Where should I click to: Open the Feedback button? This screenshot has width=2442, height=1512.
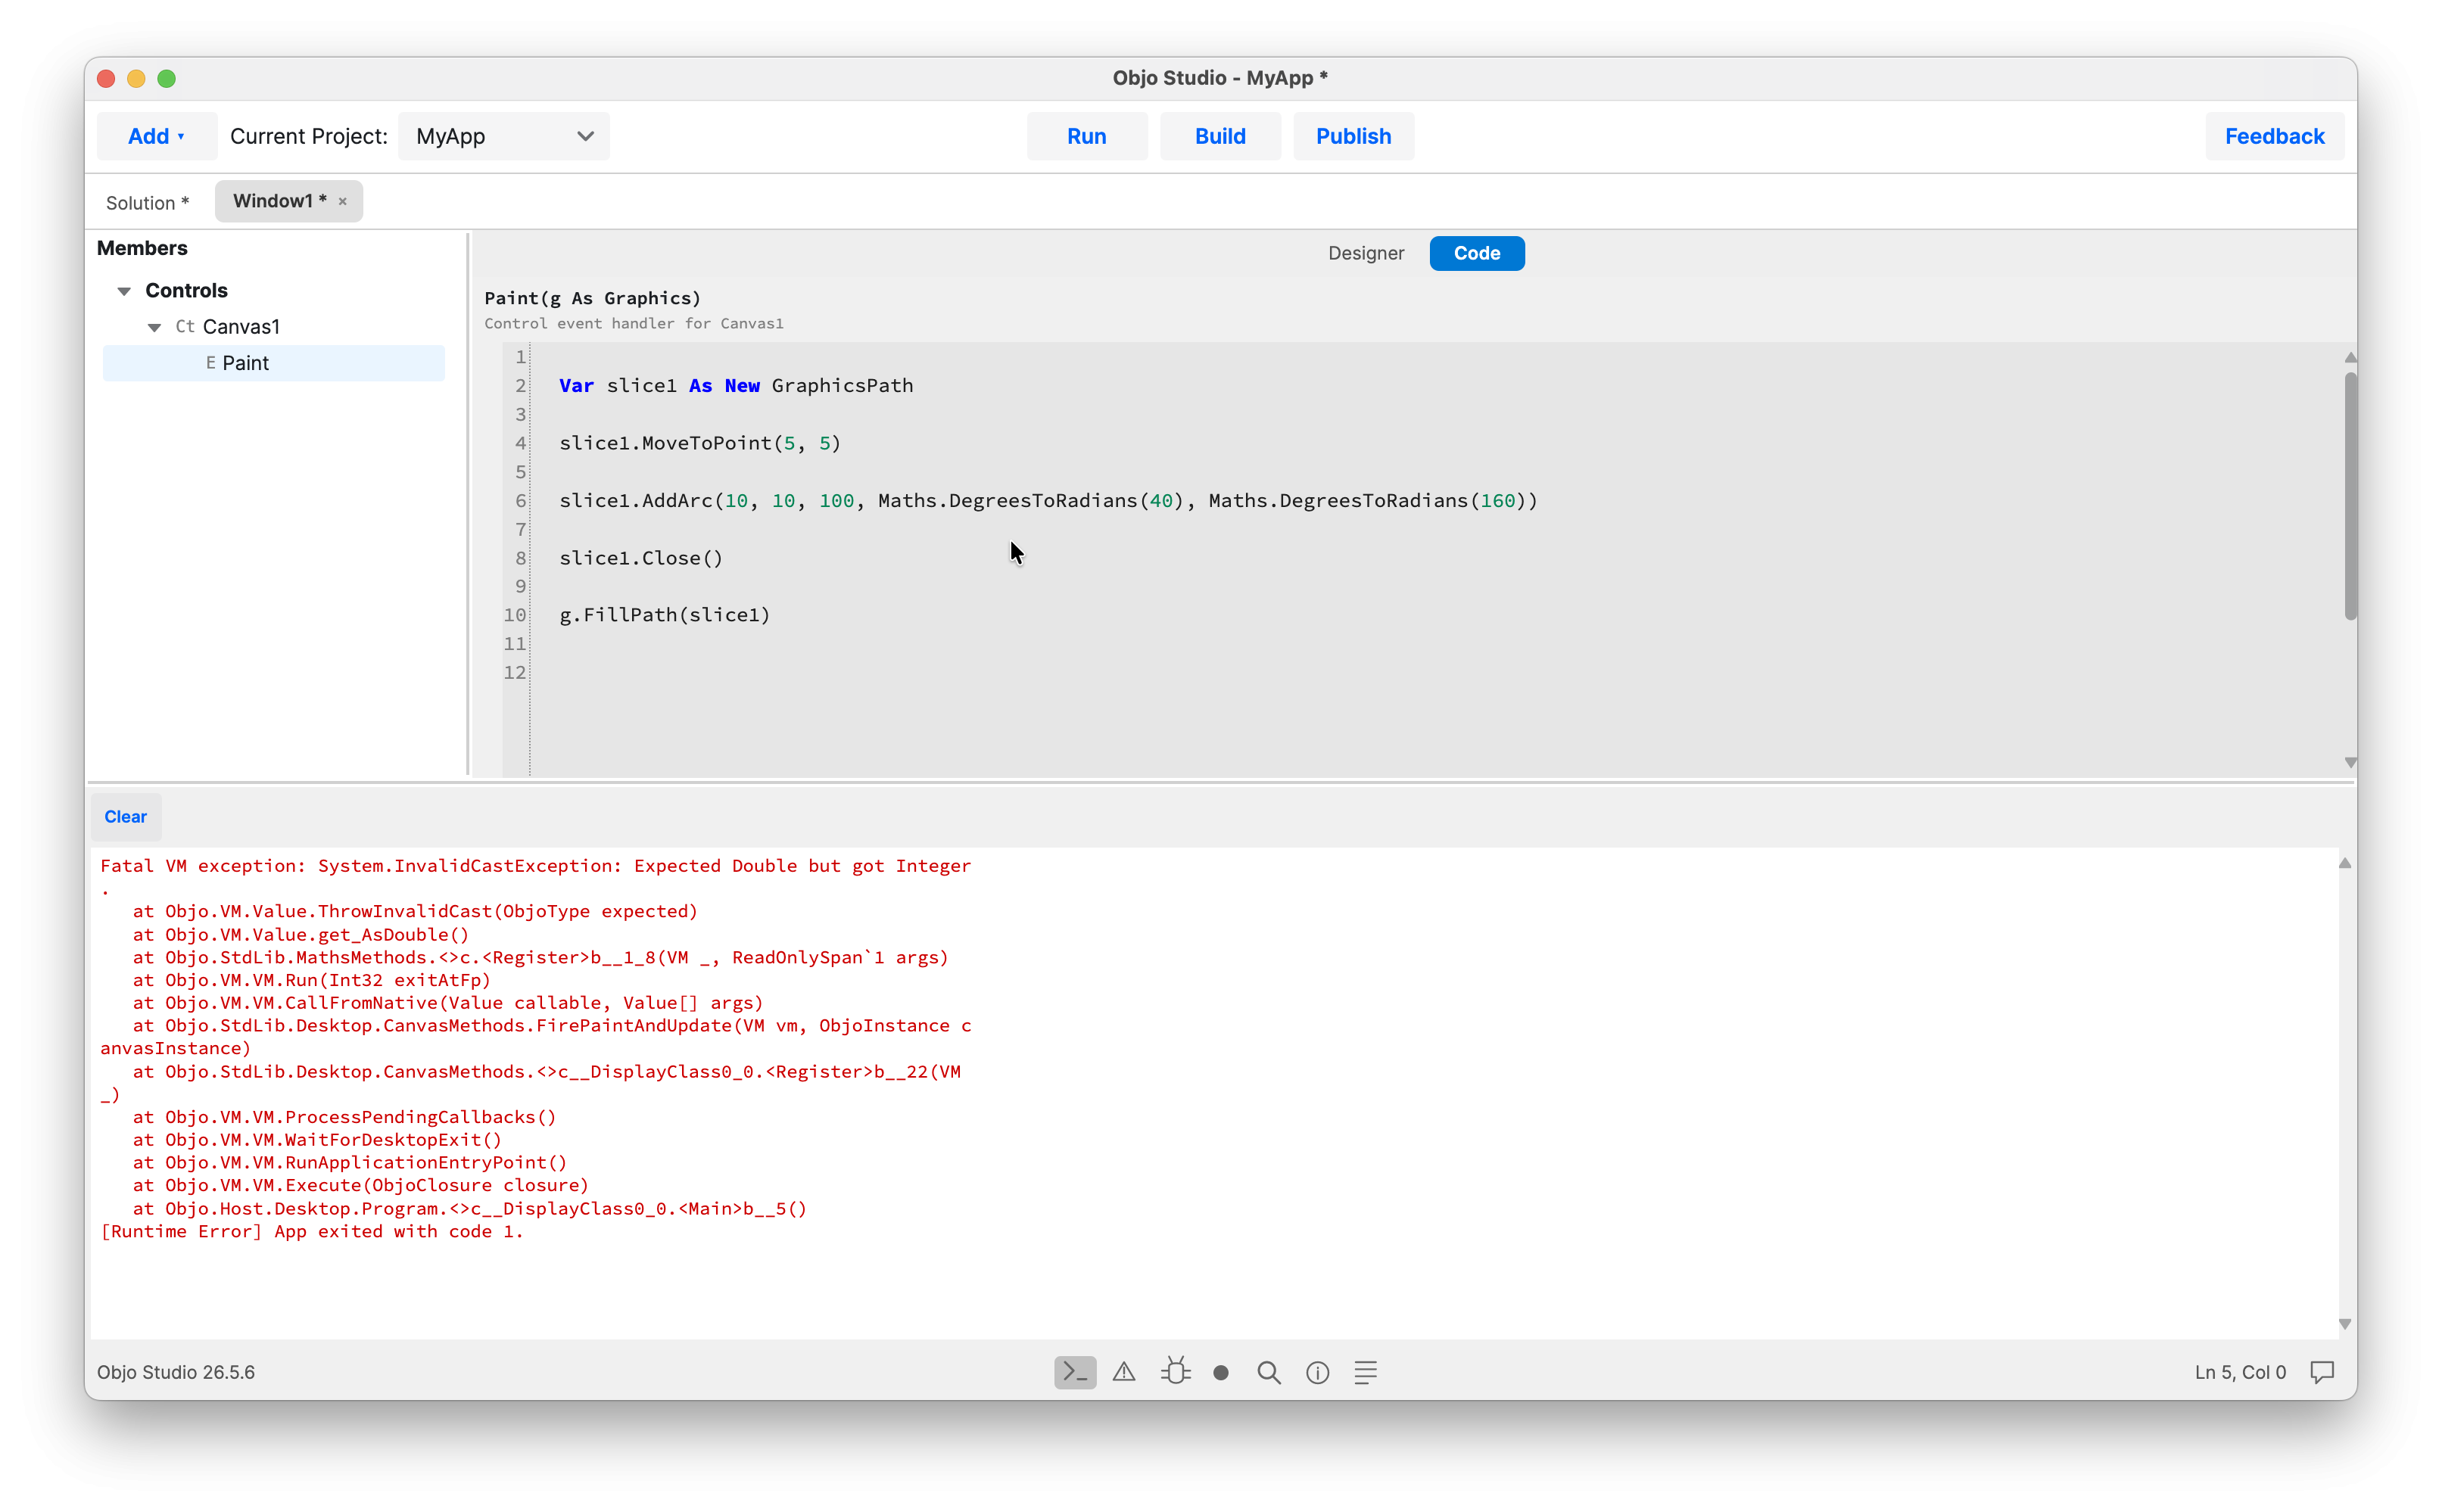(x=2274, y=136)
